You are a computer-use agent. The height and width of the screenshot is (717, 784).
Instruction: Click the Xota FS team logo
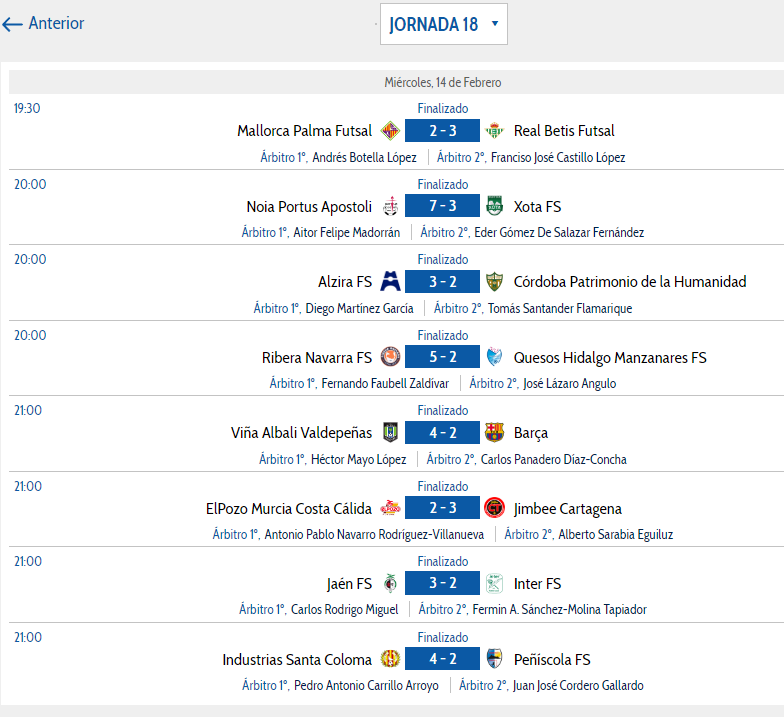pos(494,207)
